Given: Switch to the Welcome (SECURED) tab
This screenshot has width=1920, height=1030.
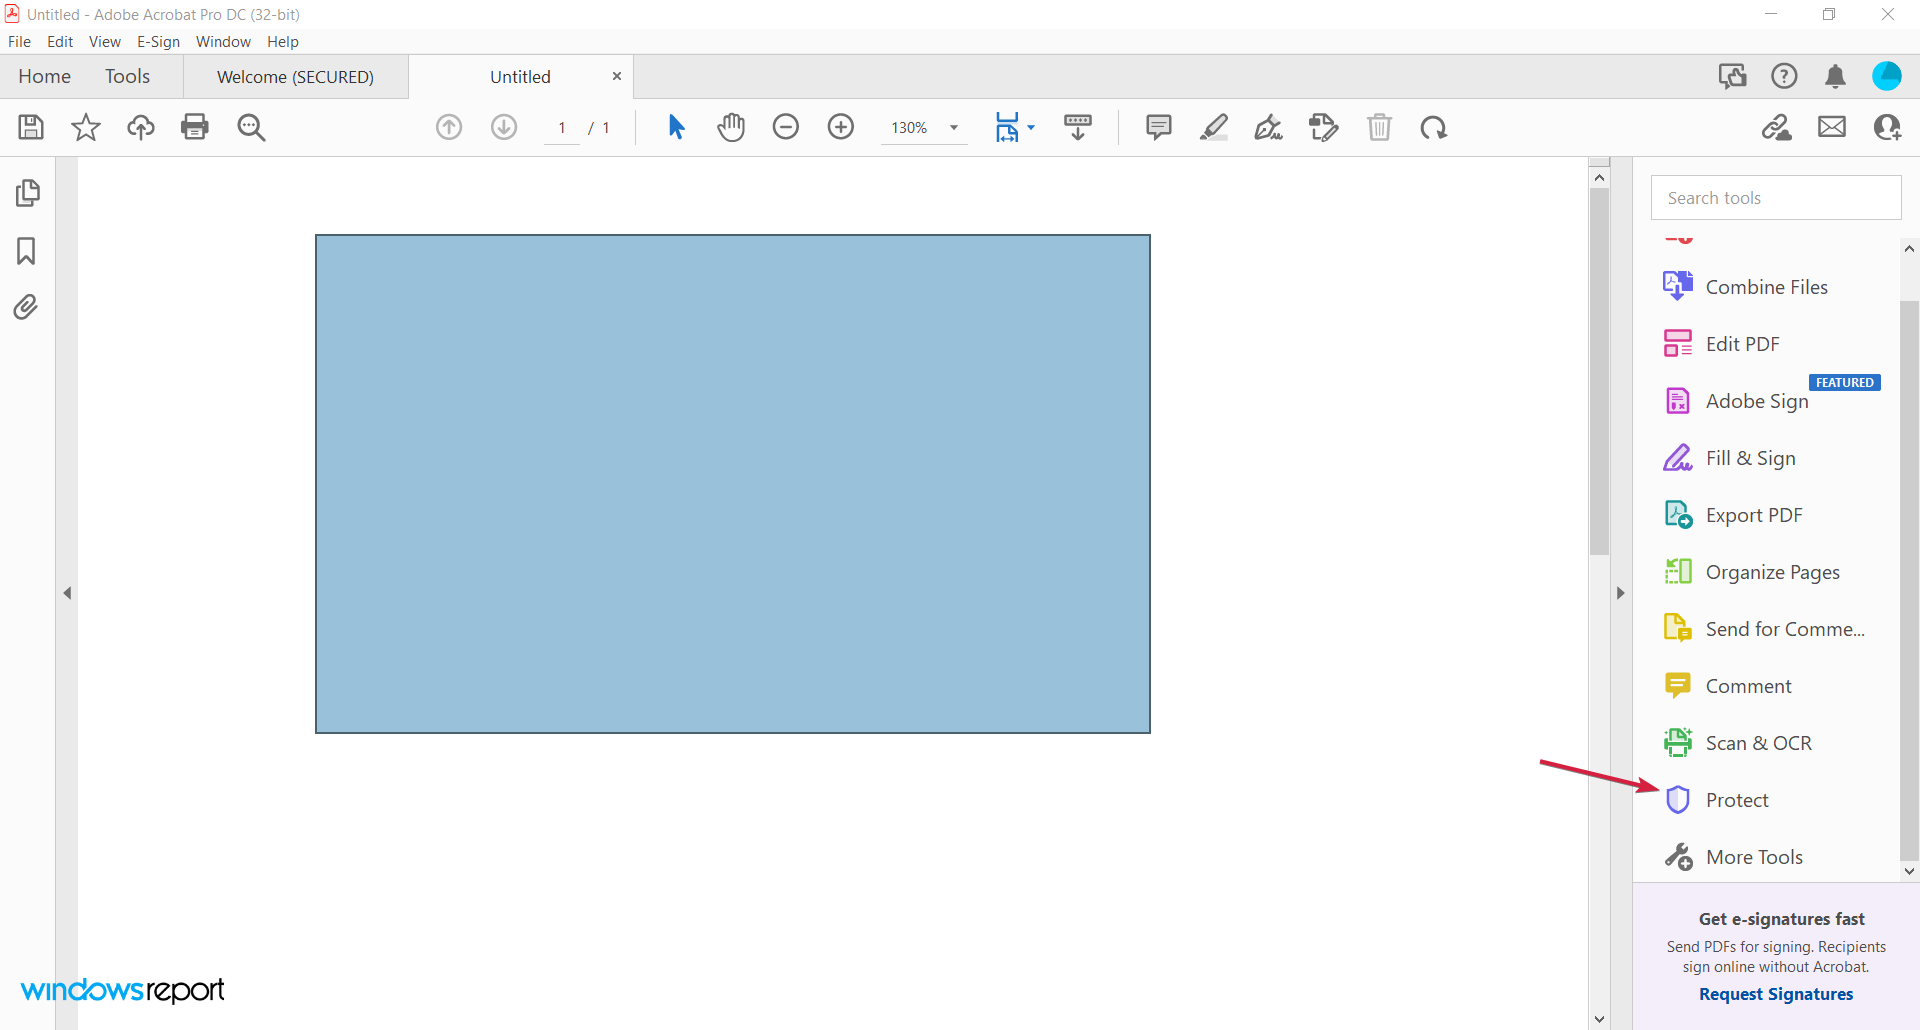Looking at the screenshot, I should coord(295,77).
